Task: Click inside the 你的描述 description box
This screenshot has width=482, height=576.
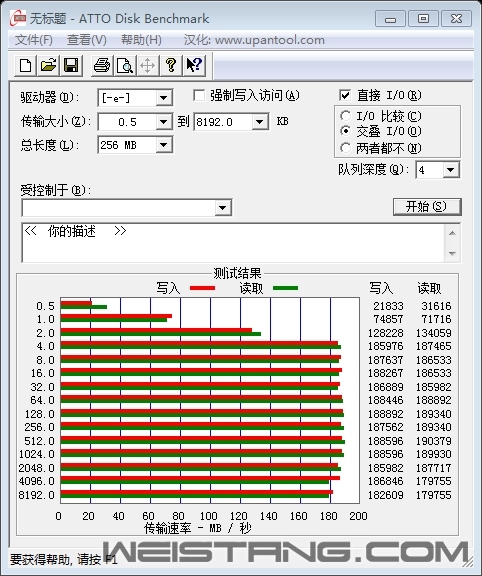Action: click(233, 243)
